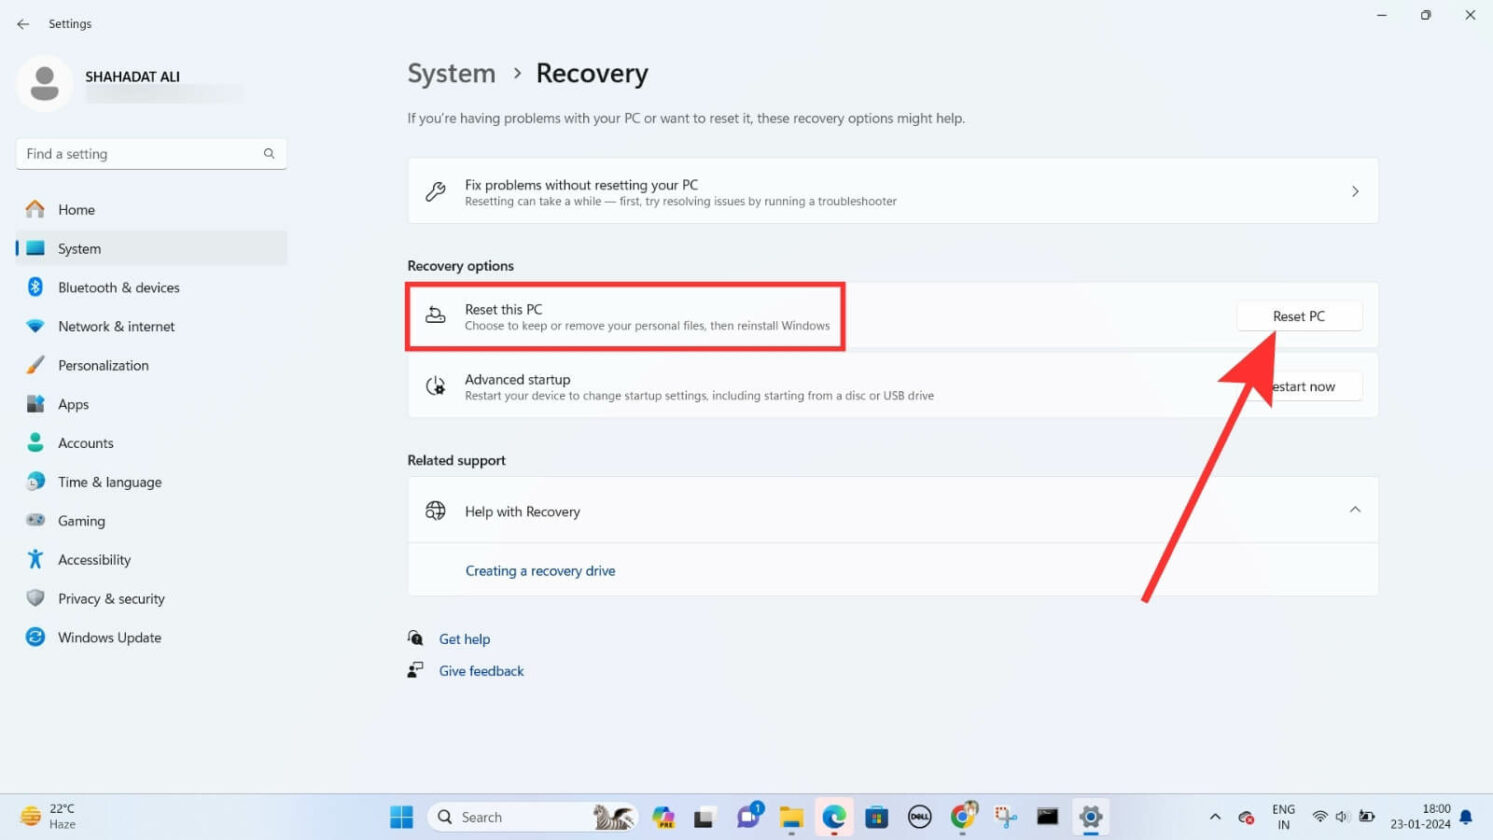Viewport: 1493px width, 840px height.
Task: Open Windows Update from the sidebar
Action: [109, 637]
